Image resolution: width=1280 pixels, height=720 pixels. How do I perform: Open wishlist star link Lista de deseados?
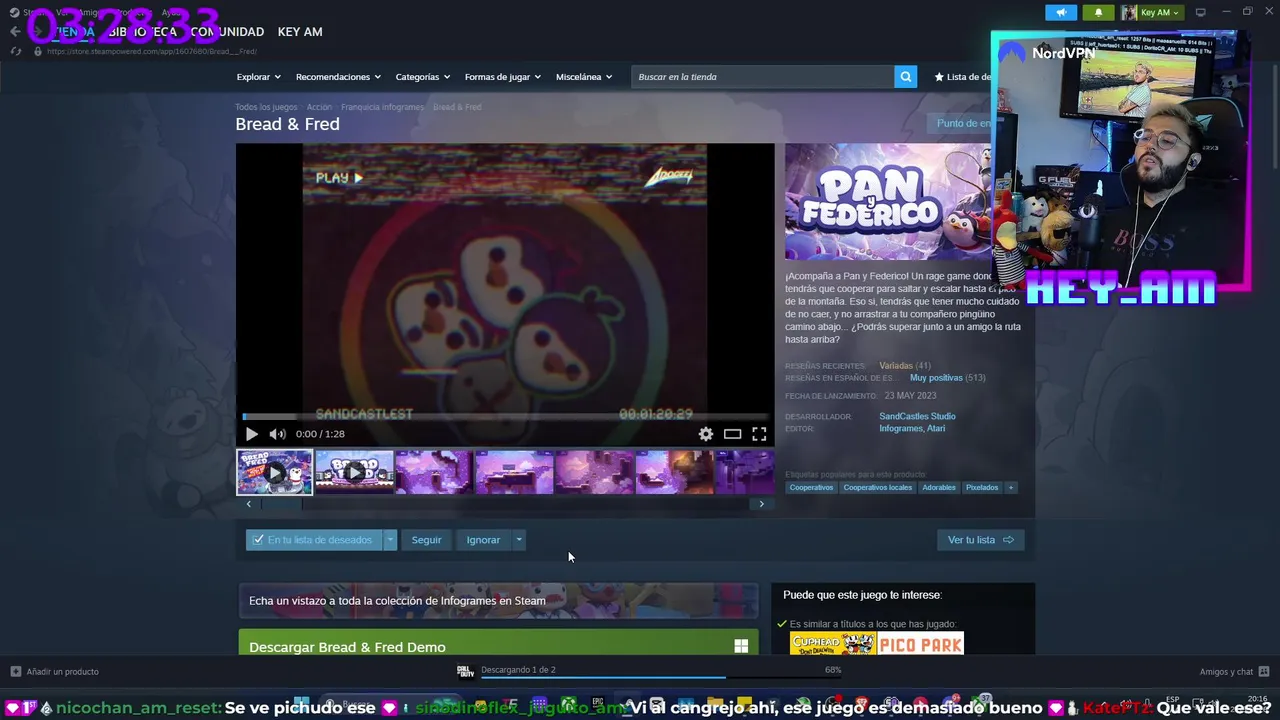pos(962,77)
